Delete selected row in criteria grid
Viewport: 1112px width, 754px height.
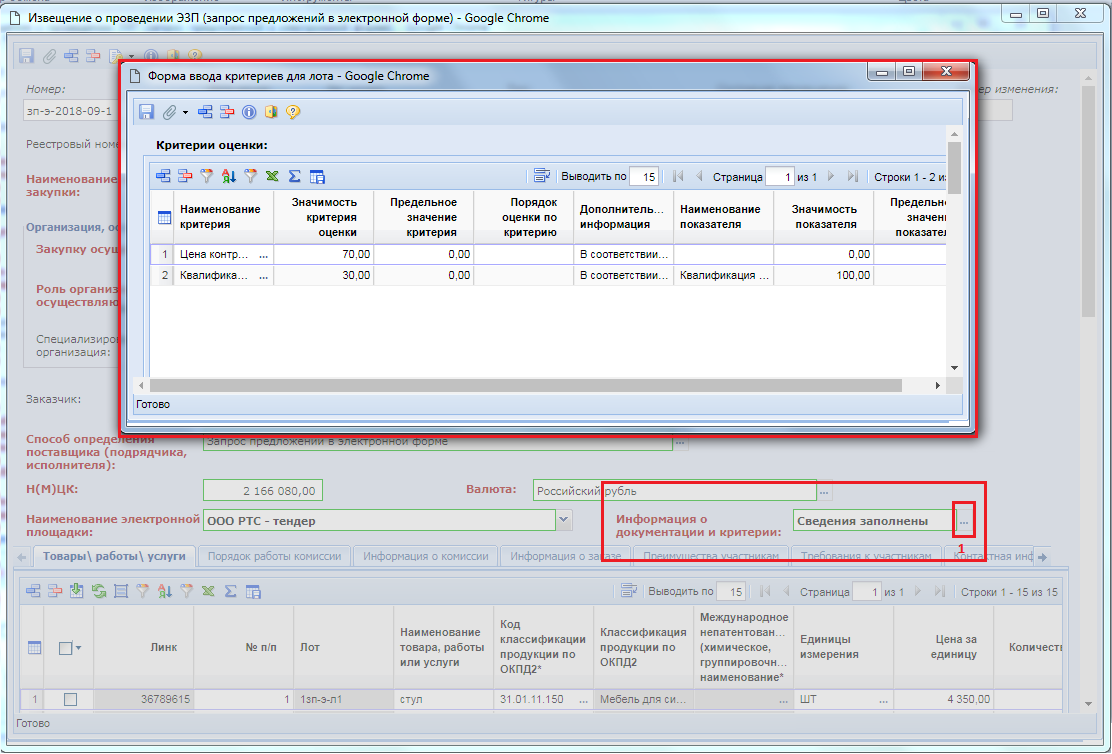(185, 177)
